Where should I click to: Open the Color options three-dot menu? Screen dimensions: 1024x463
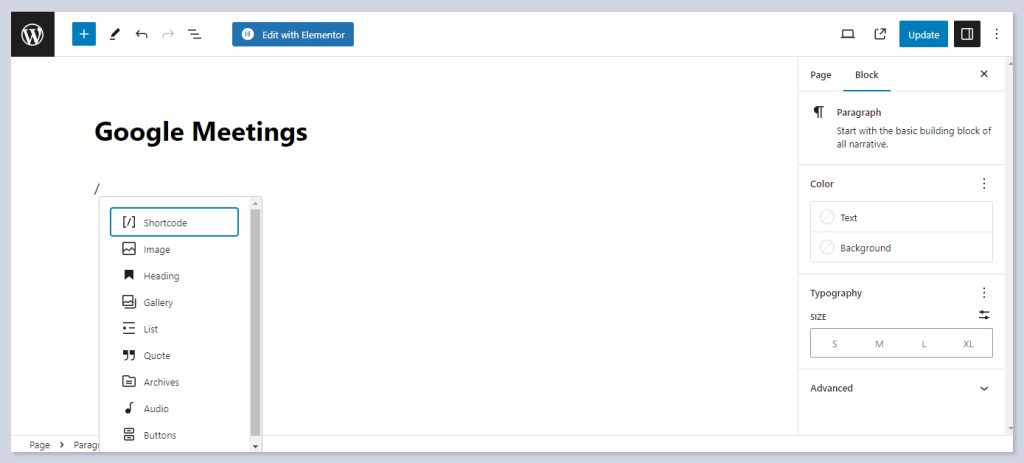coord(984,184)
